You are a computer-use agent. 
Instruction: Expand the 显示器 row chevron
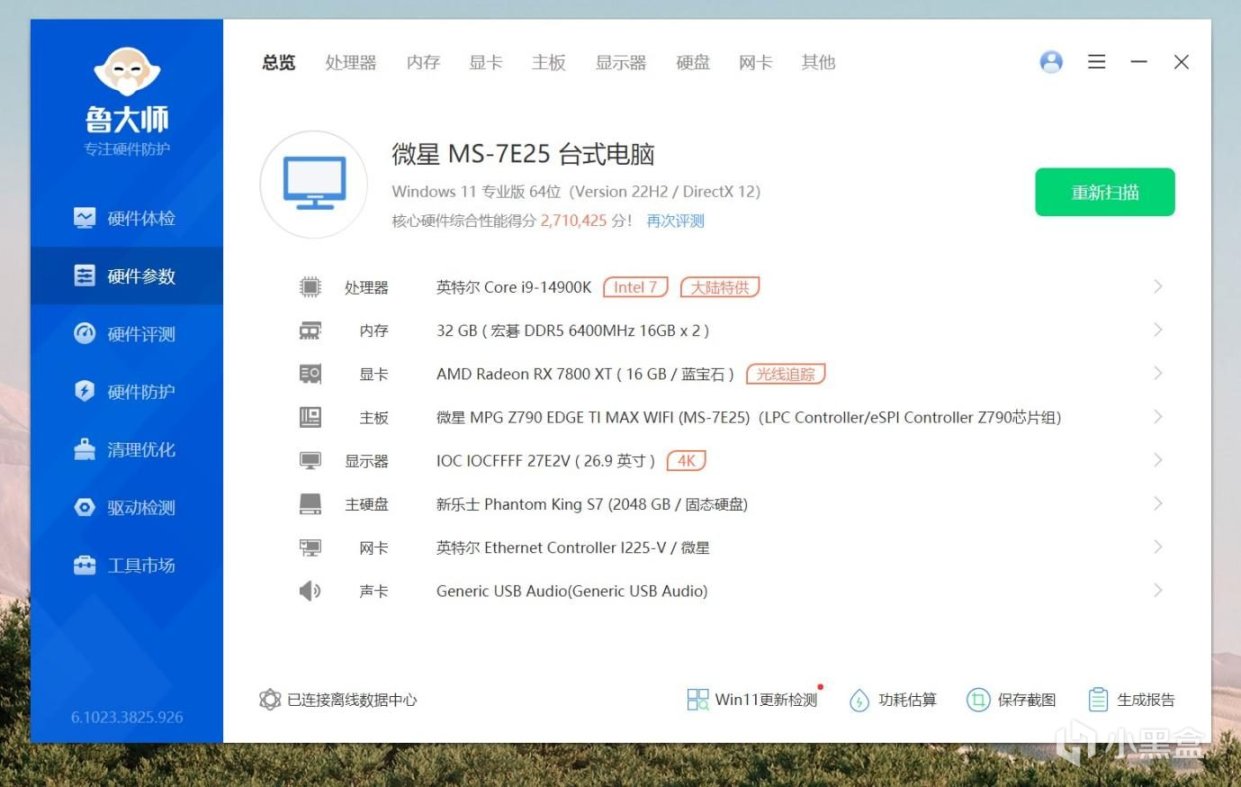[1158, 460]
